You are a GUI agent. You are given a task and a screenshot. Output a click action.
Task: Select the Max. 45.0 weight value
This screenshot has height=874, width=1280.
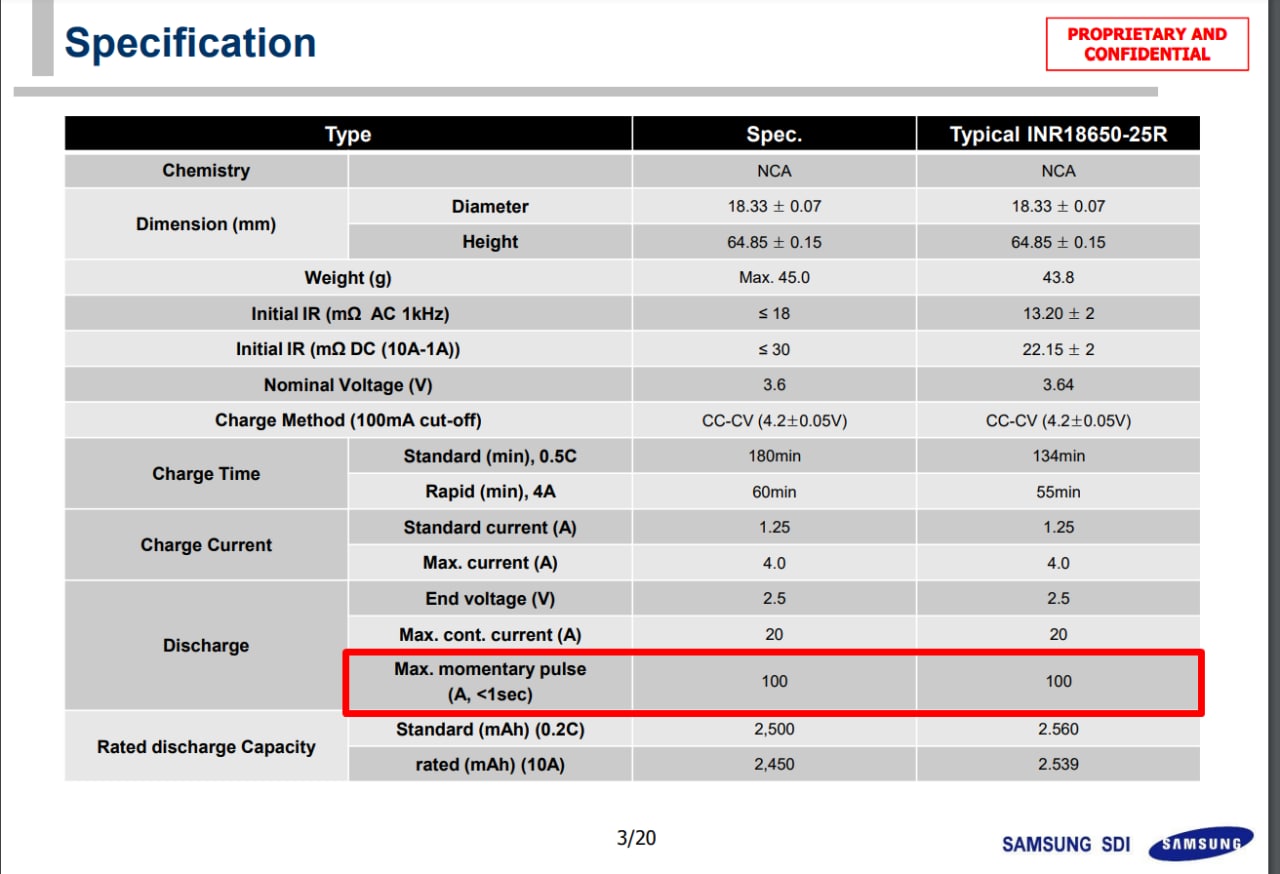774,278
